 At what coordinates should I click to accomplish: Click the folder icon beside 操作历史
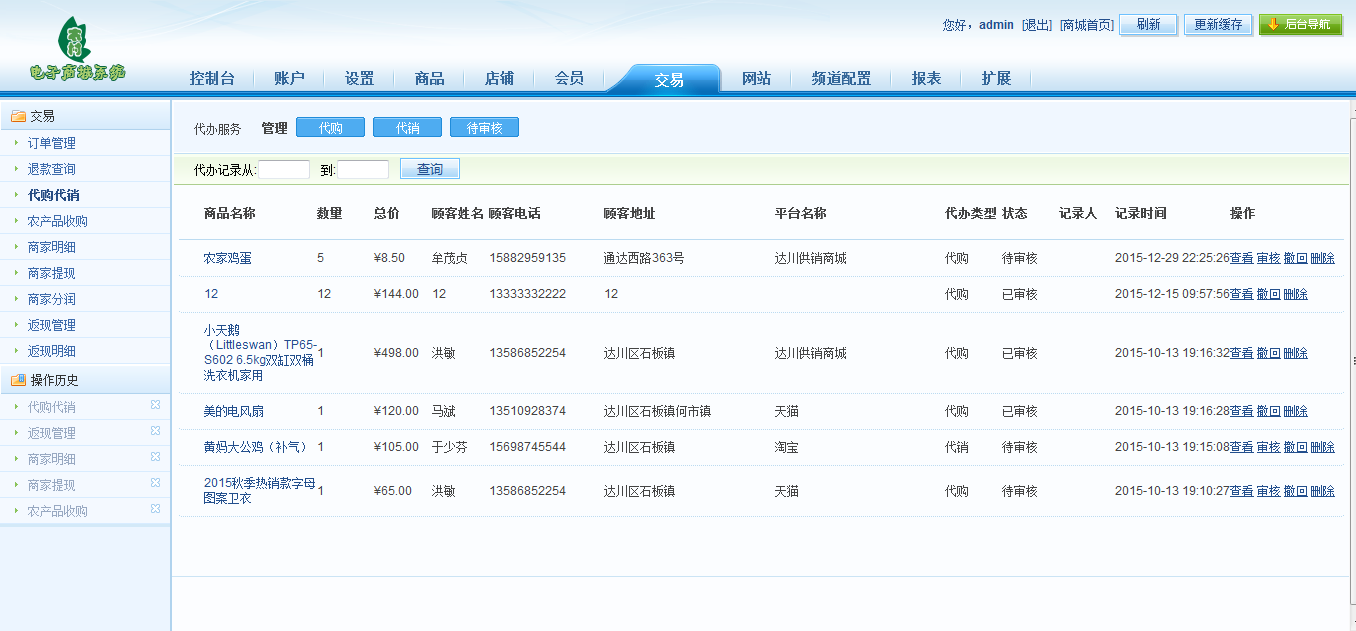[x=17, y=380]
